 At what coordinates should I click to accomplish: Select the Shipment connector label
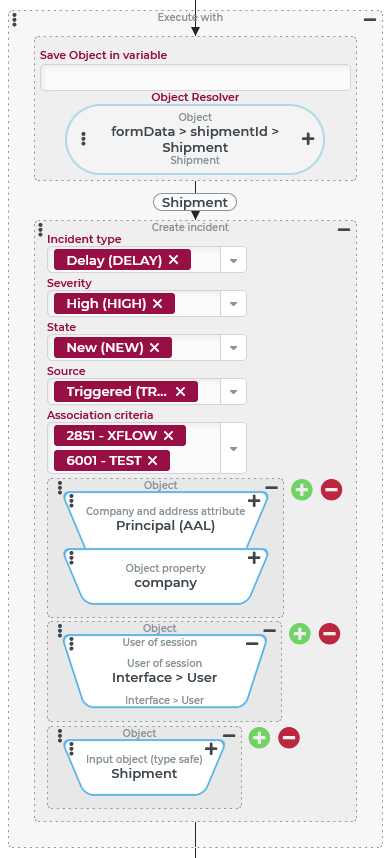195,202
